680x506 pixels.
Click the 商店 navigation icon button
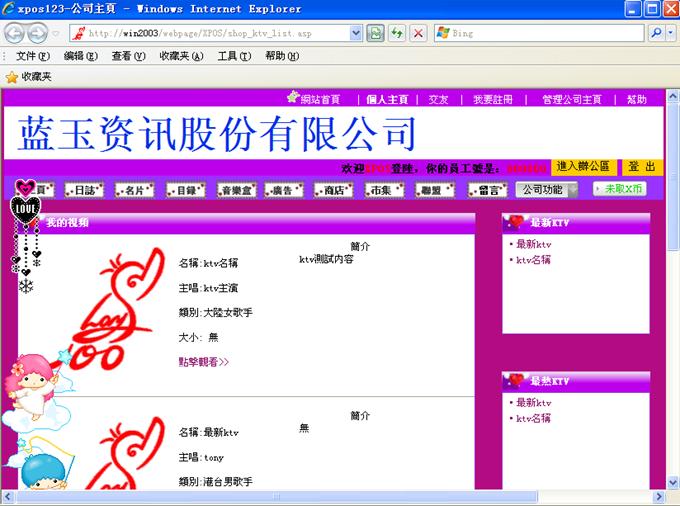(333, 190)
